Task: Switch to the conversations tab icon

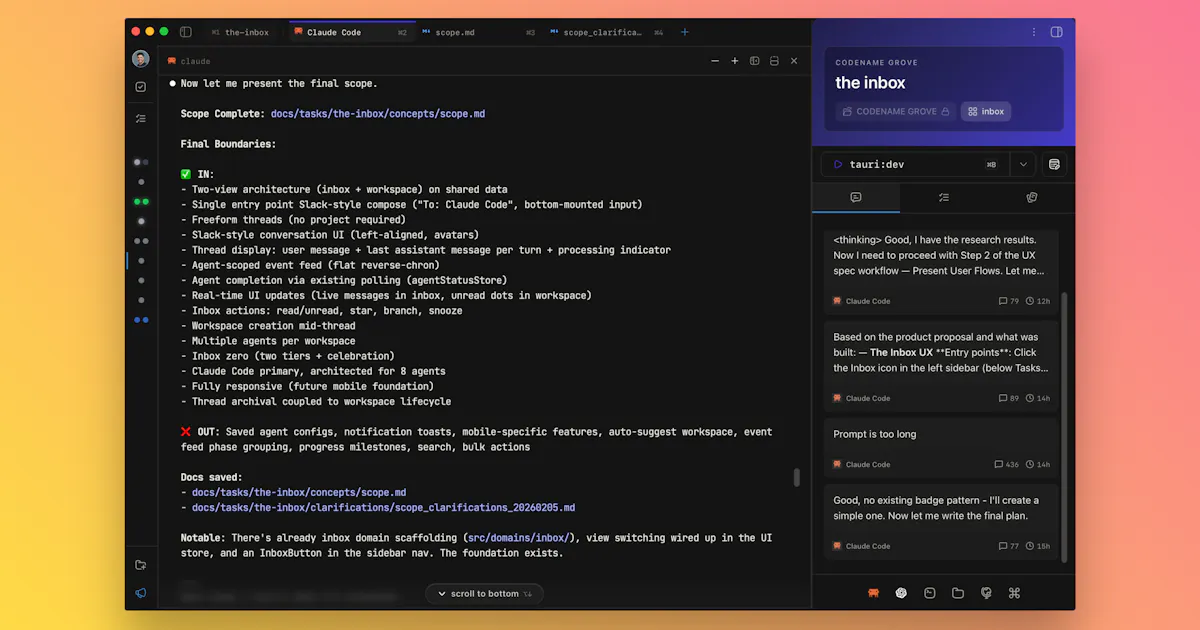Action: 856,198
